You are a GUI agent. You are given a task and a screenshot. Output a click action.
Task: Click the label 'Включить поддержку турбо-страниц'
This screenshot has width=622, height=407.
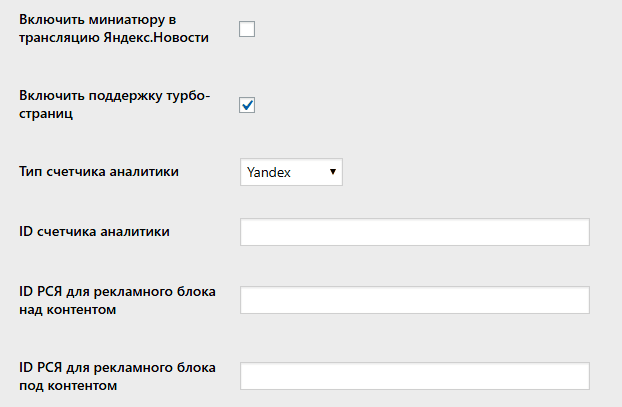(114, 104)
